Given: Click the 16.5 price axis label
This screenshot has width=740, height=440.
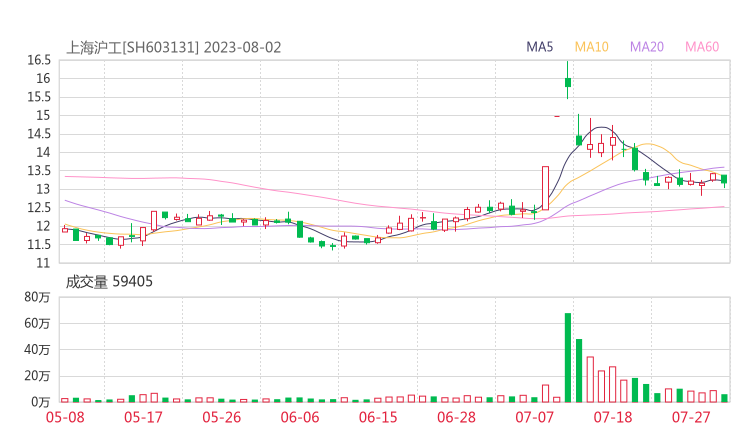Looking at the screenshot, I should (x=39, y=60).
